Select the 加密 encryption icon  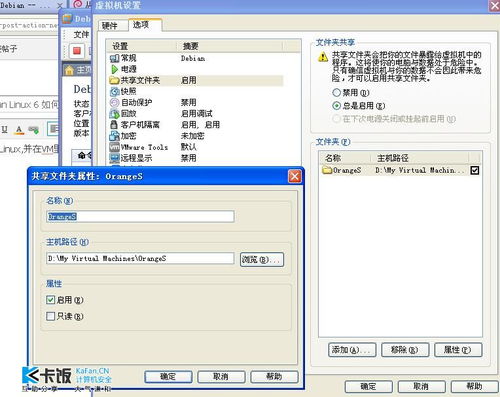pyautogui.click(x=114, y=136)
